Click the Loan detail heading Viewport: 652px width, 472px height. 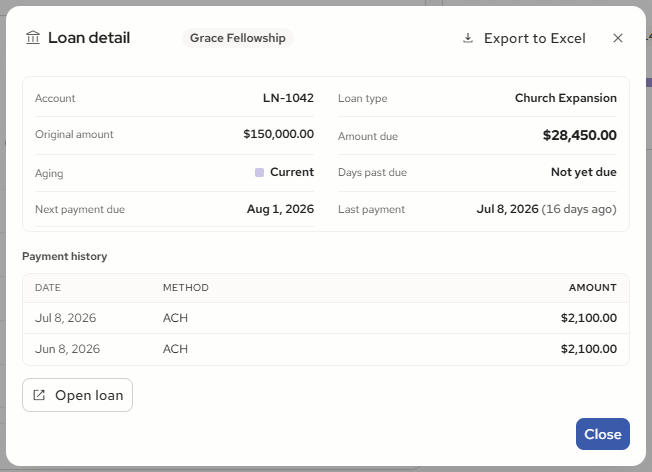89,38
